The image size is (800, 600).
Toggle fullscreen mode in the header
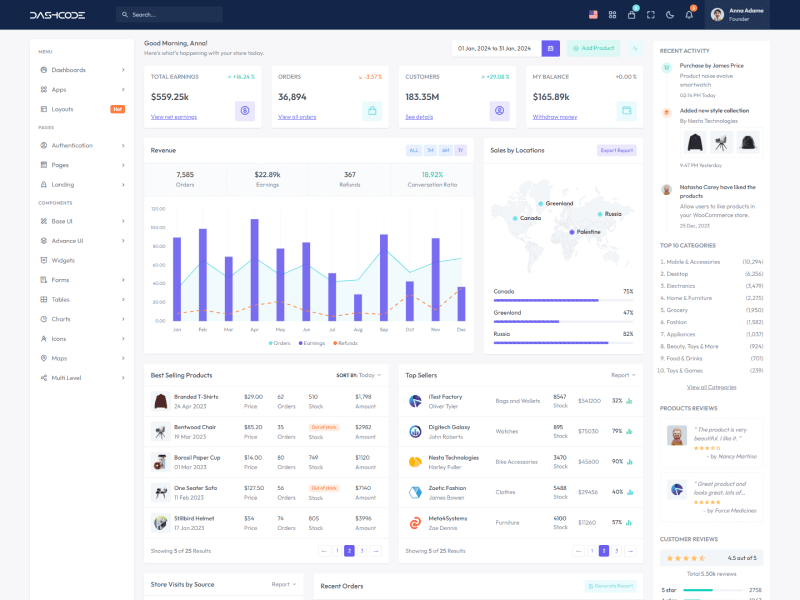tap(651, 15)
